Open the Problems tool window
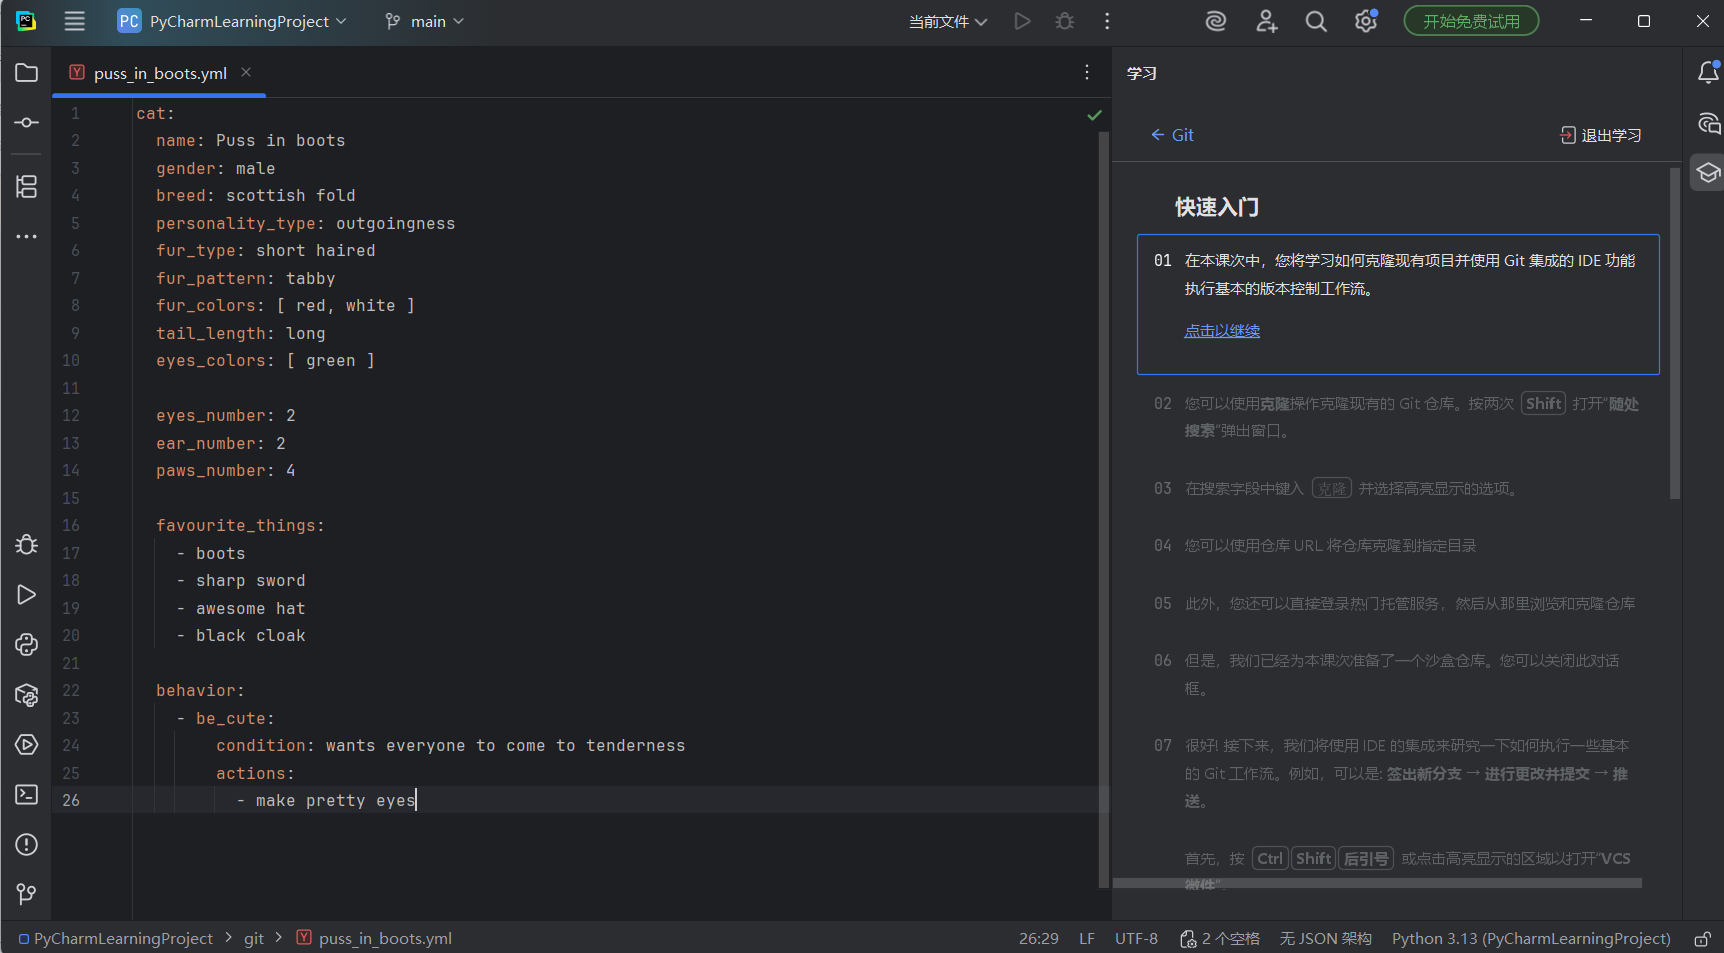The width and height of the screenshot is (1724, 953). click(x=26, y=845)
